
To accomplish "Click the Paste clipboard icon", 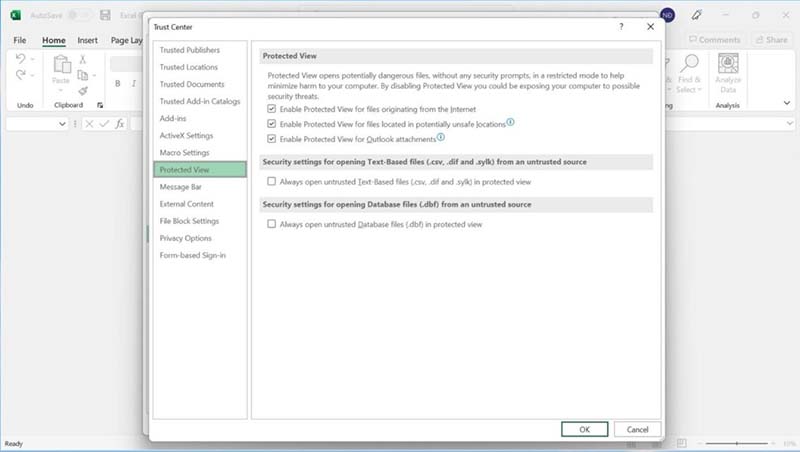I will (x=61, y=64).
